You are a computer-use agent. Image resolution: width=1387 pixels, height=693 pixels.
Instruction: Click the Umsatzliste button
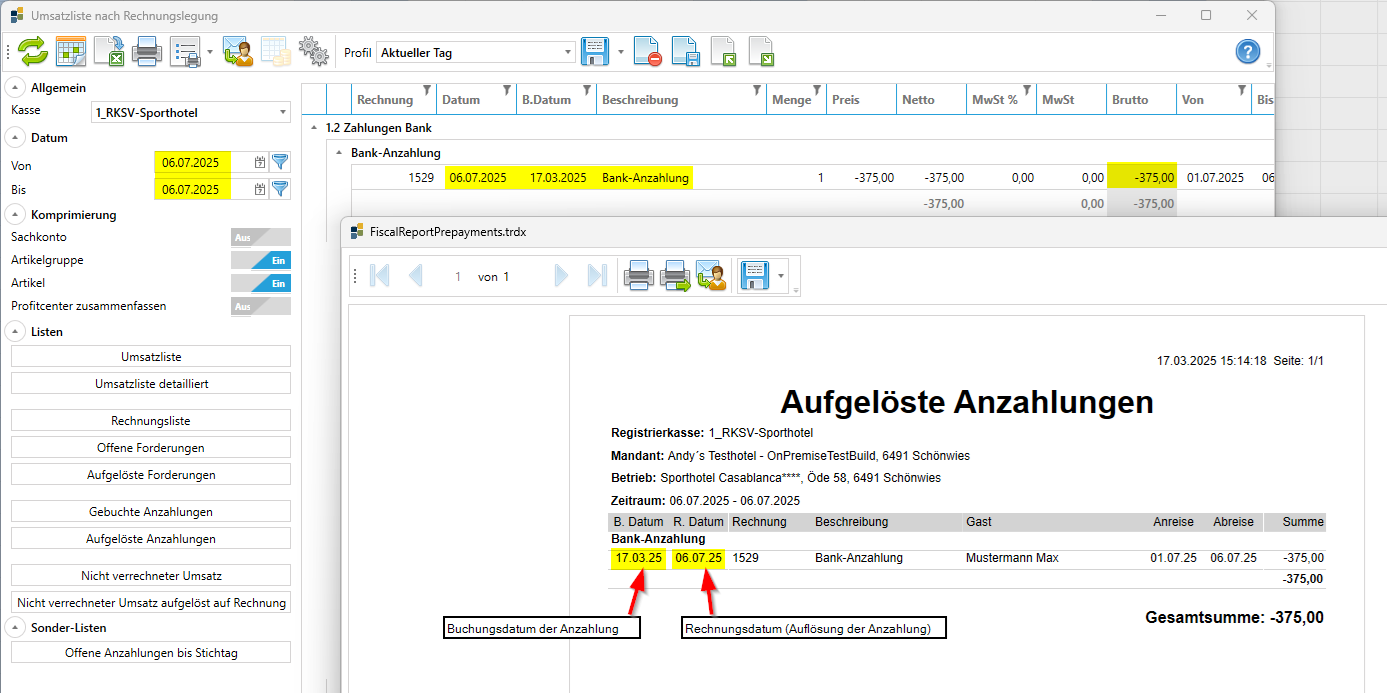pos(150,356)
